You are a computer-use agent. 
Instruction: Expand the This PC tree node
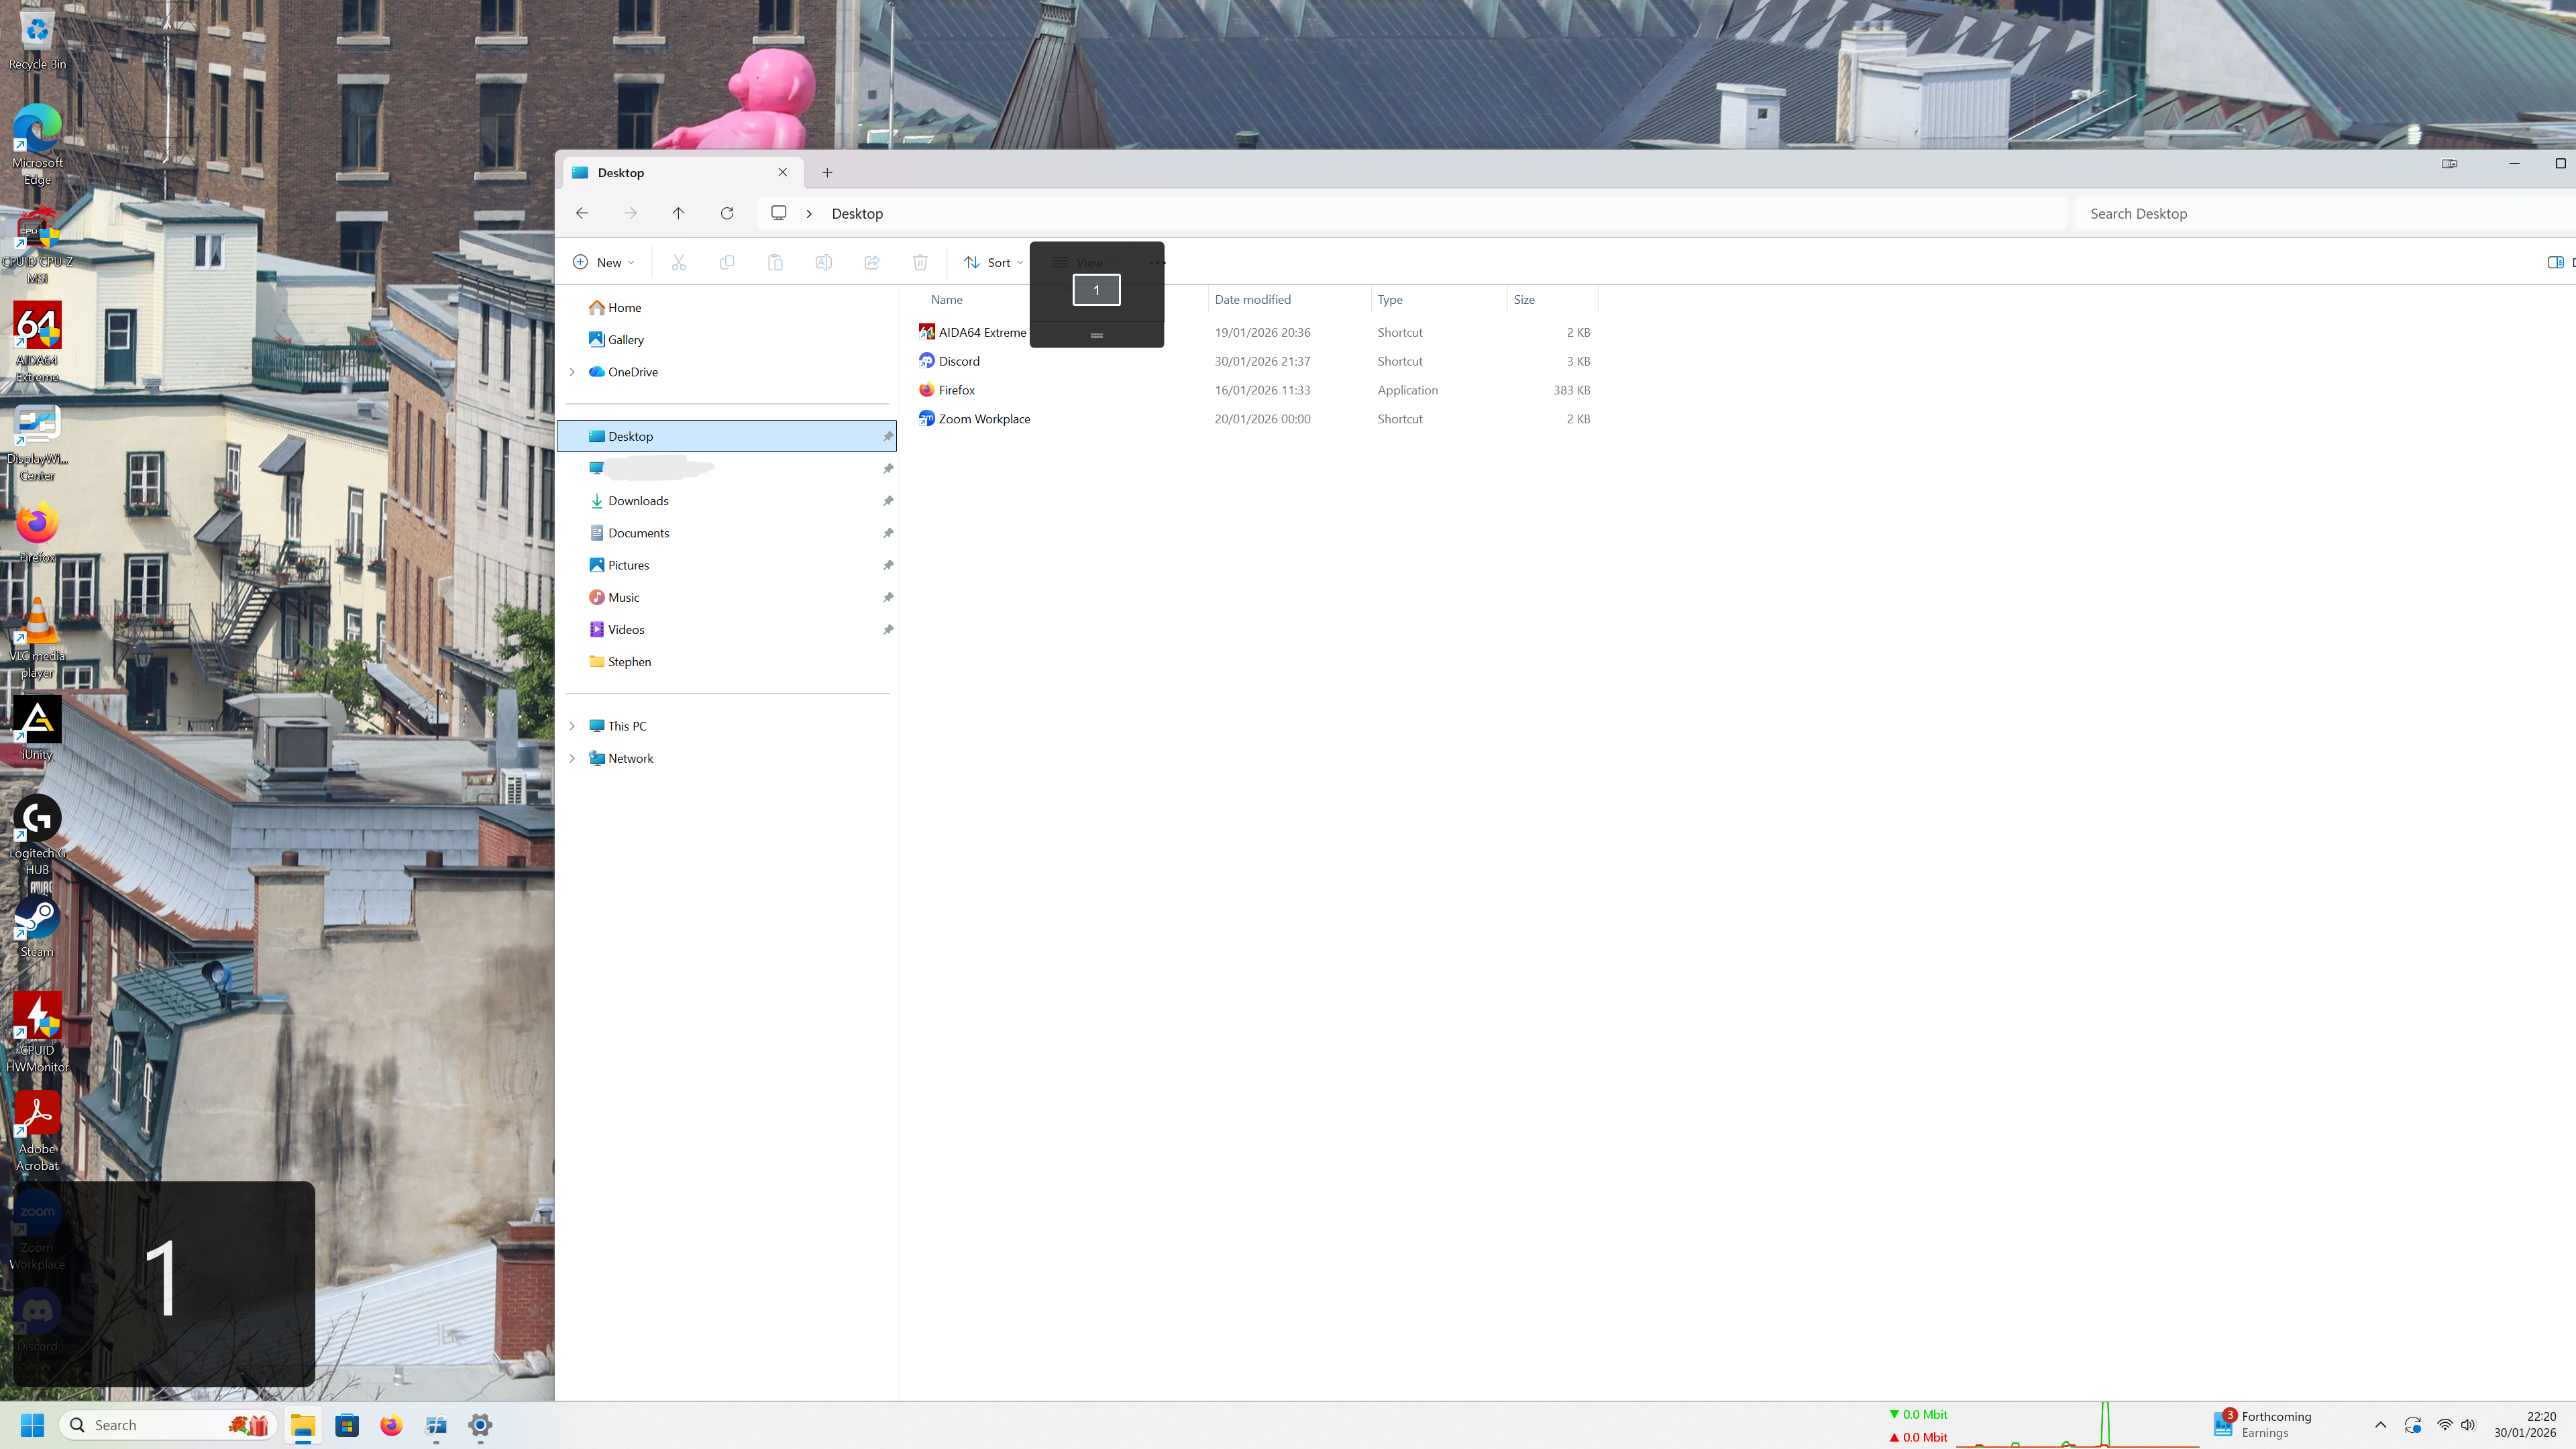click(572, 726)
